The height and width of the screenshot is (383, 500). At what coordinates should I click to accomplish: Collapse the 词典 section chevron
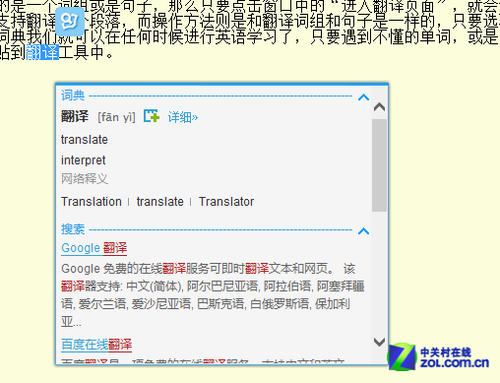[x=363, y=97]
